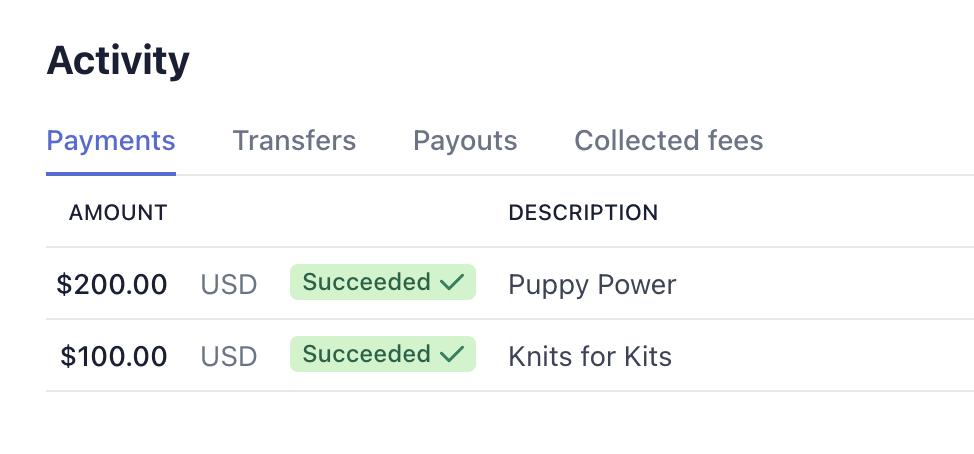Open the Payments tab

click(x=111, y=141)
